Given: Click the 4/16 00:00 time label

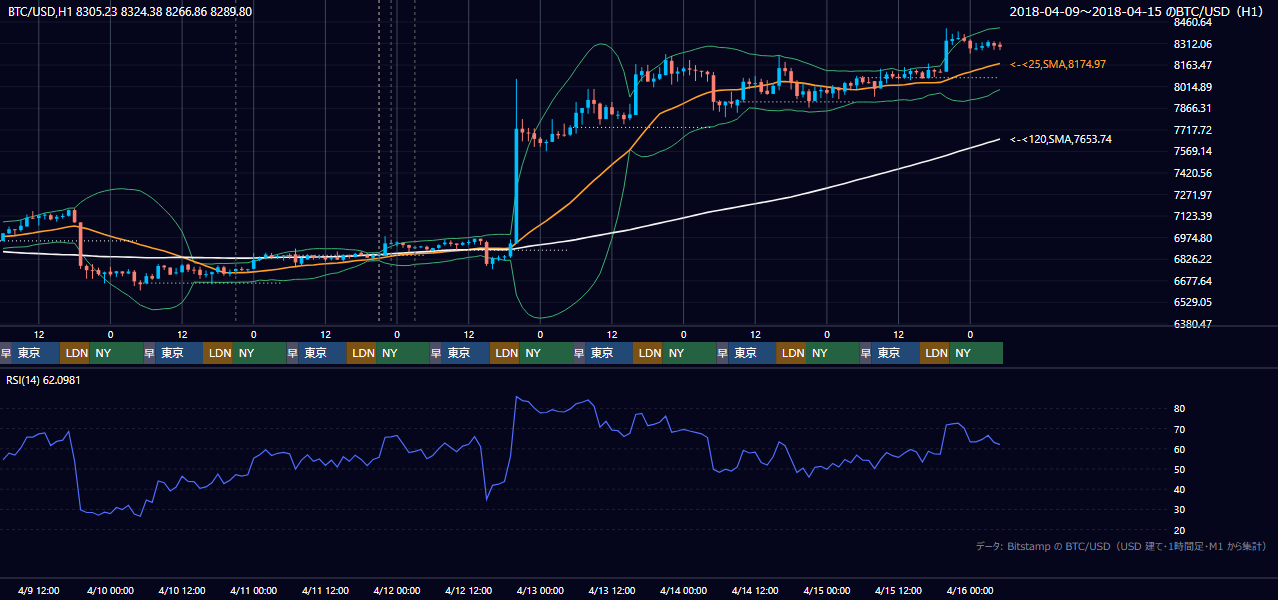Looking at the screenshot, I should pos(970,590).
